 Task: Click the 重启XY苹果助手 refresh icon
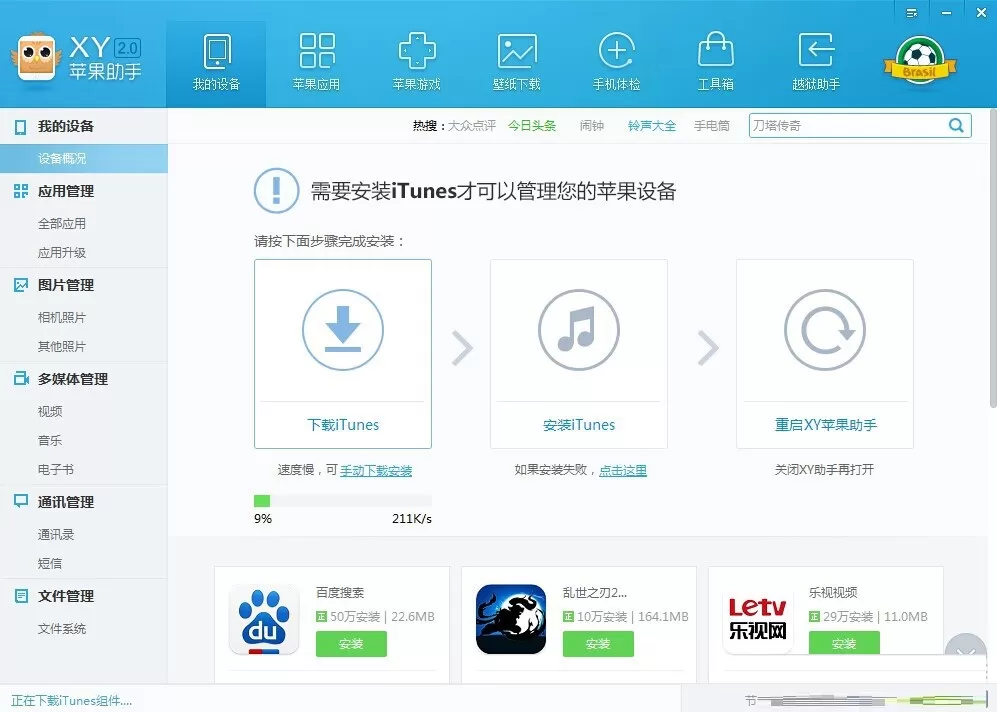pos(825,329)
